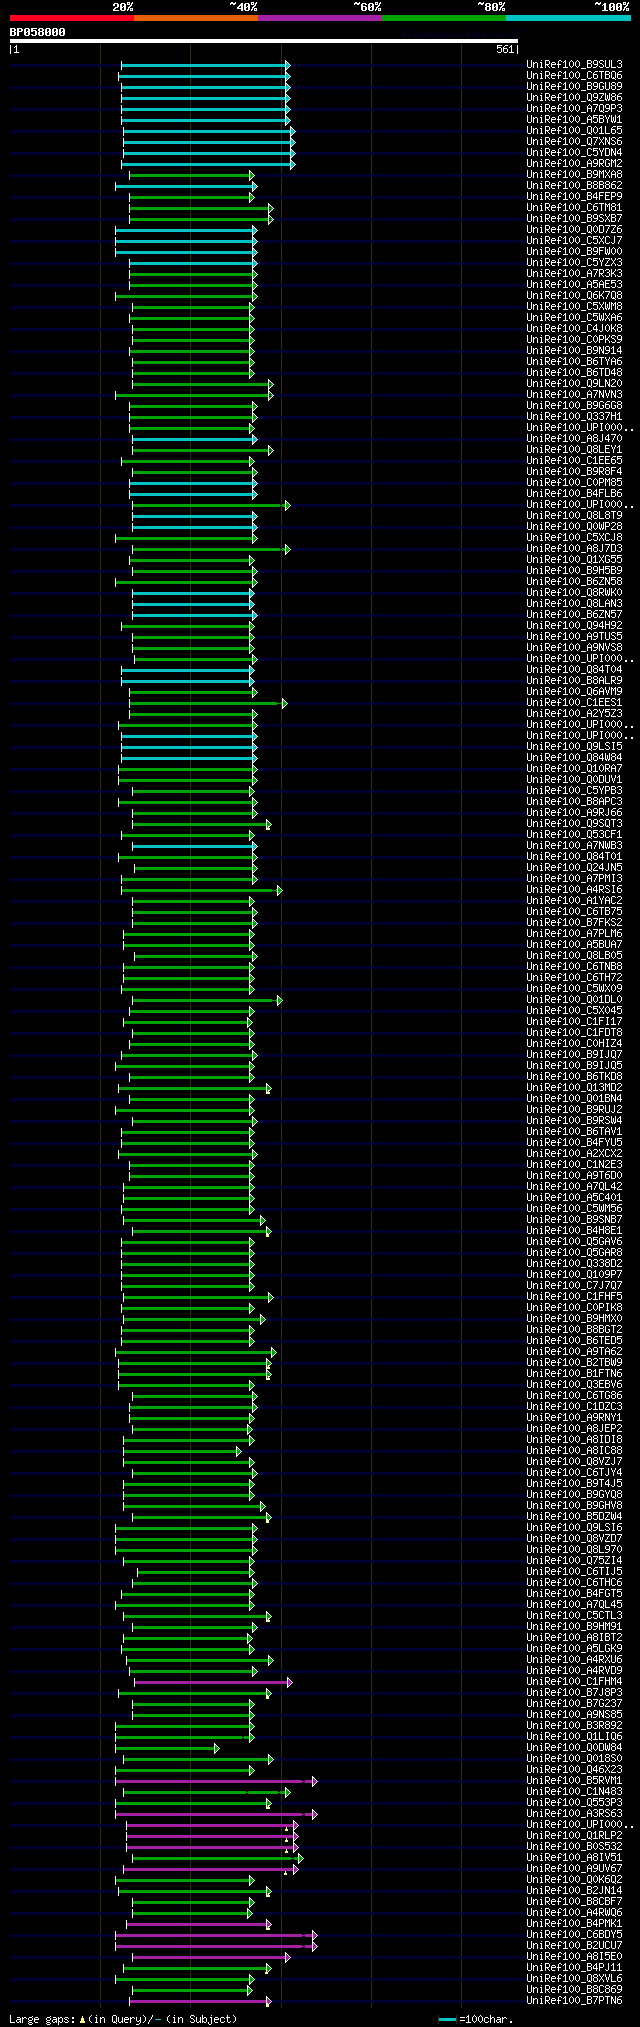This screenshot has width=640, height=2027.
Task: Select label UniRef100_A8J7D3
Action: pyautogui.click(x=574, y=548)
